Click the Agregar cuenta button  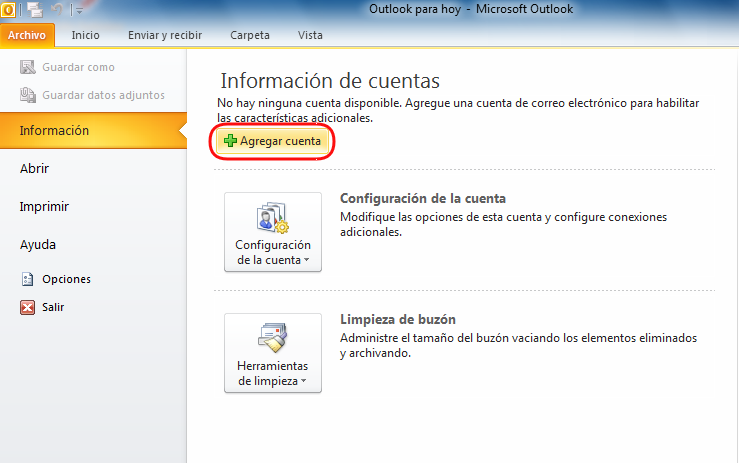(x=272, y=141)
